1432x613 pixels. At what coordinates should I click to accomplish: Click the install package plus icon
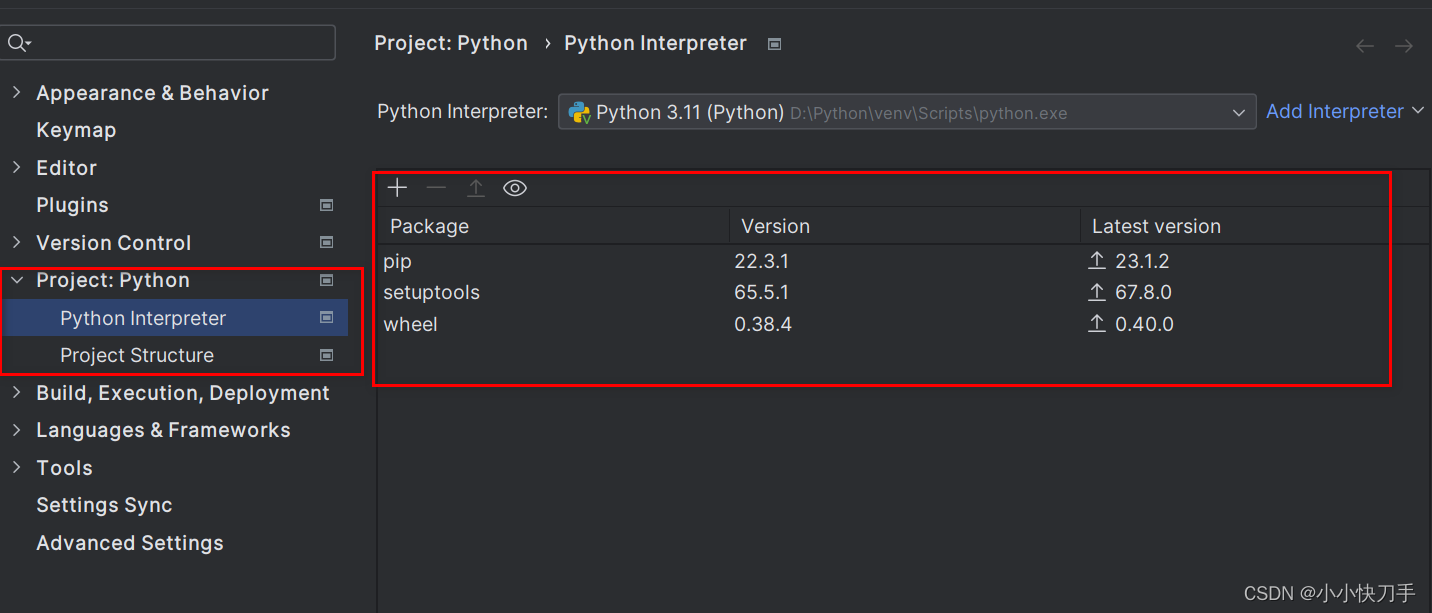[x=398, y=188]
